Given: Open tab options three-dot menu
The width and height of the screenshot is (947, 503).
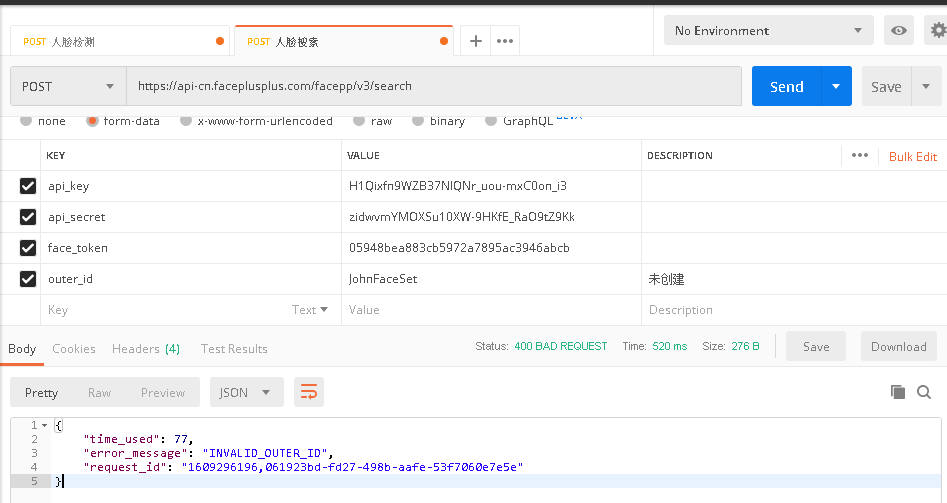Looking at the screenshot, I should click(x=505, y=41).
